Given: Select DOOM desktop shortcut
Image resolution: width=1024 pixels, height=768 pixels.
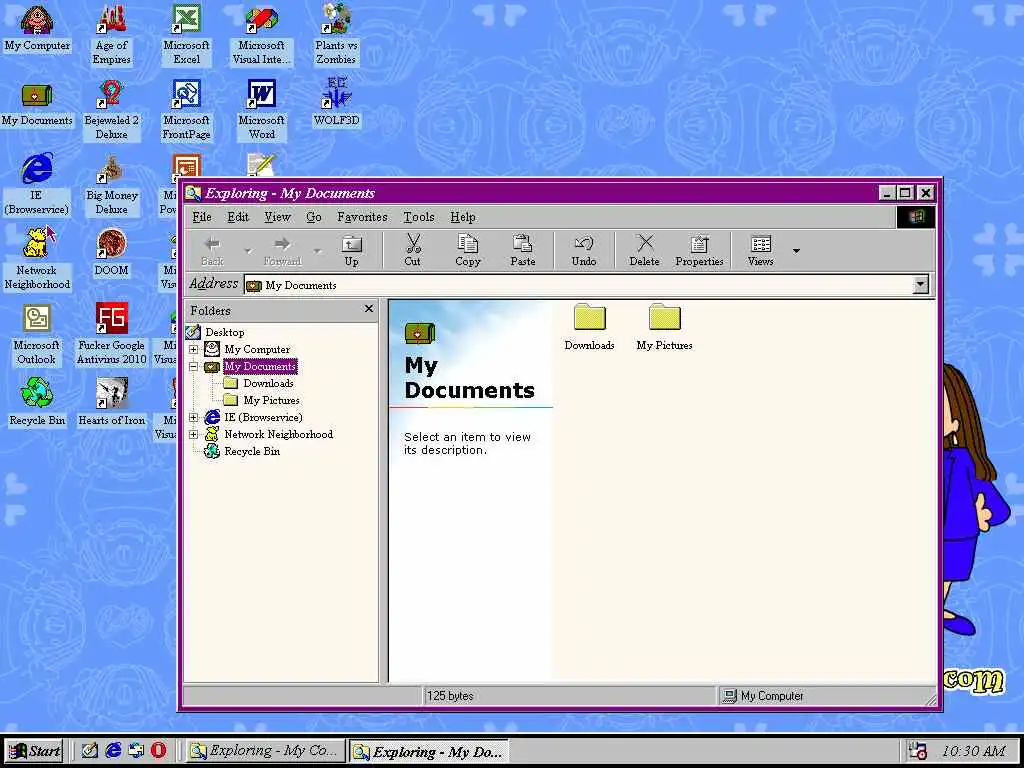Looking at the screenshot, I should (111, 252).
